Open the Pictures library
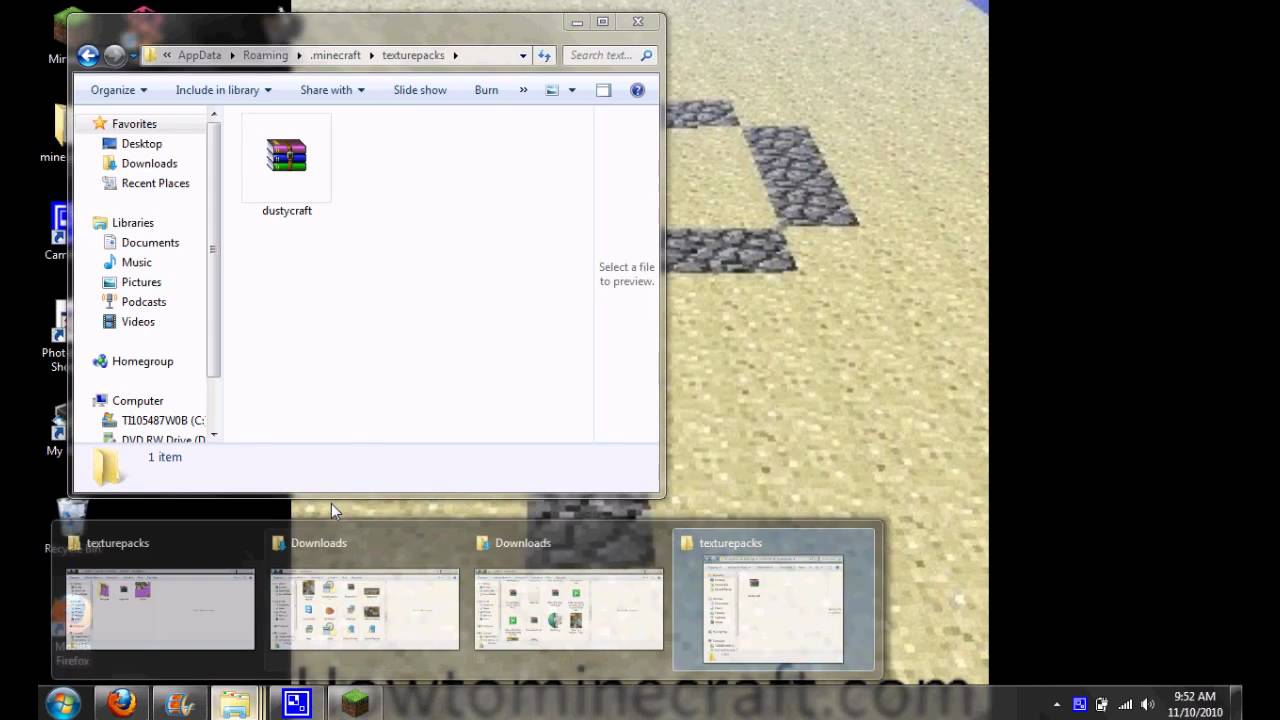The width and height of the screenshot is (1280, 720). pyautogui.click(x=141, y=282)
